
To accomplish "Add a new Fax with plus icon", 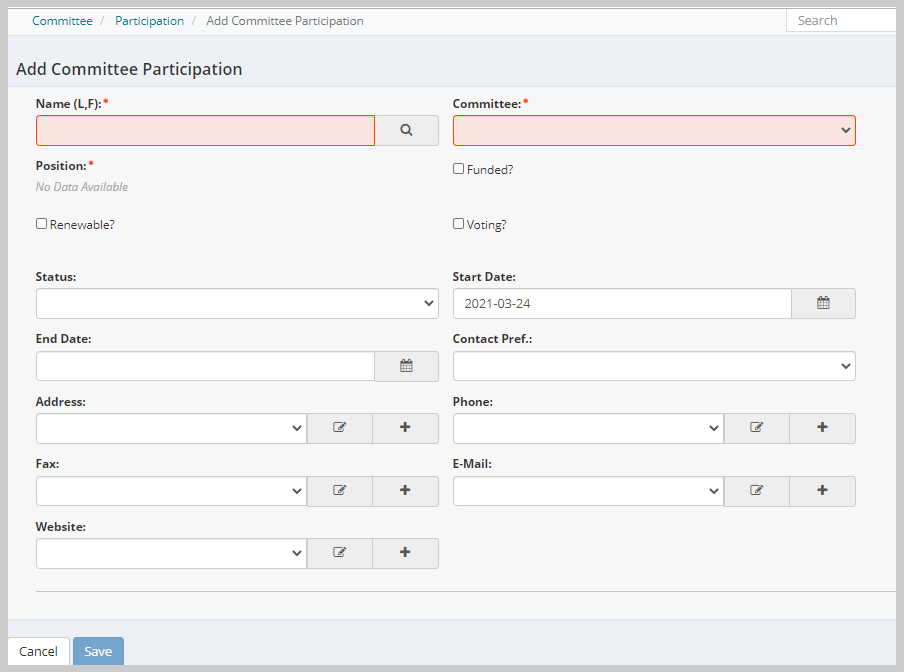I will [405, 490].
